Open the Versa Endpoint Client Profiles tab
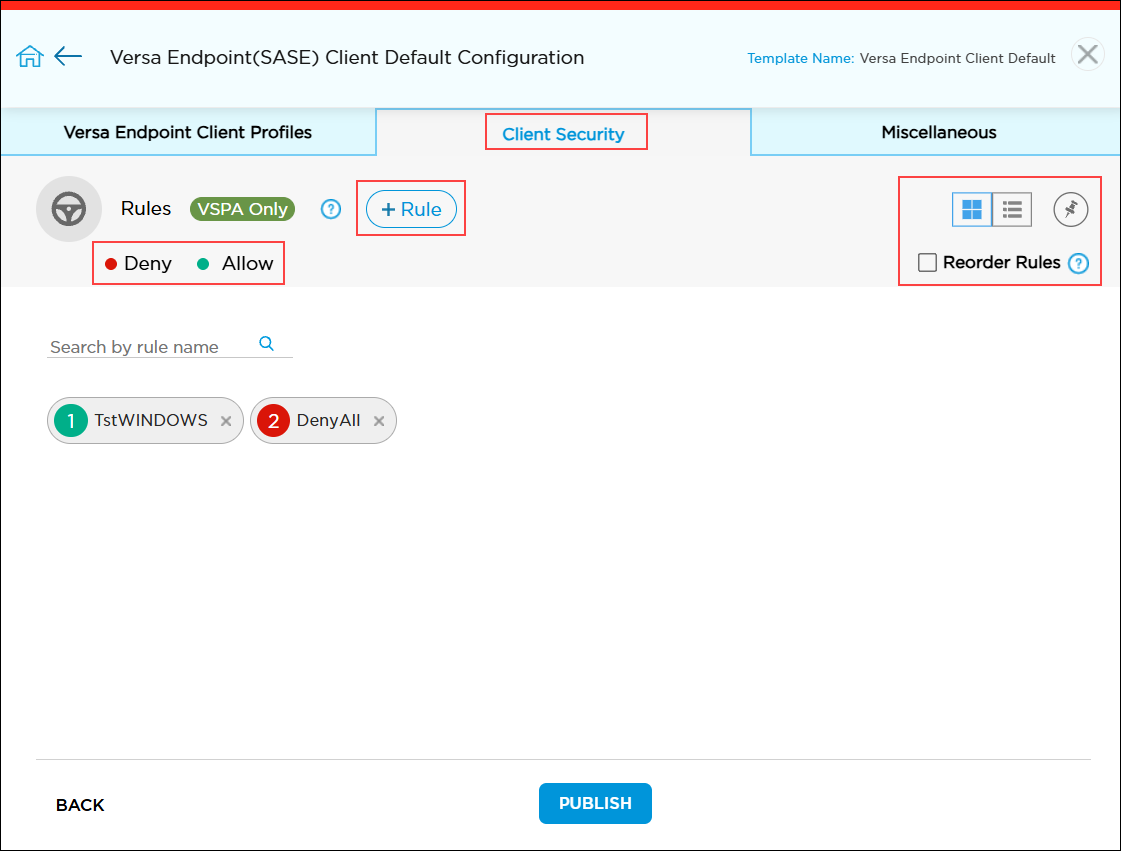 188,132
